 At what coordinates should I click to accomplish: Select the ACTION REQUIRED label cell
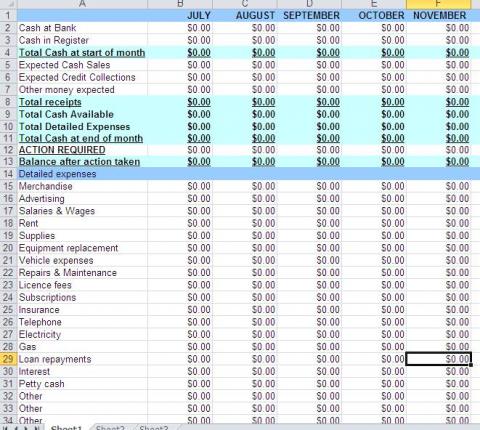click(x=82, y=150)
